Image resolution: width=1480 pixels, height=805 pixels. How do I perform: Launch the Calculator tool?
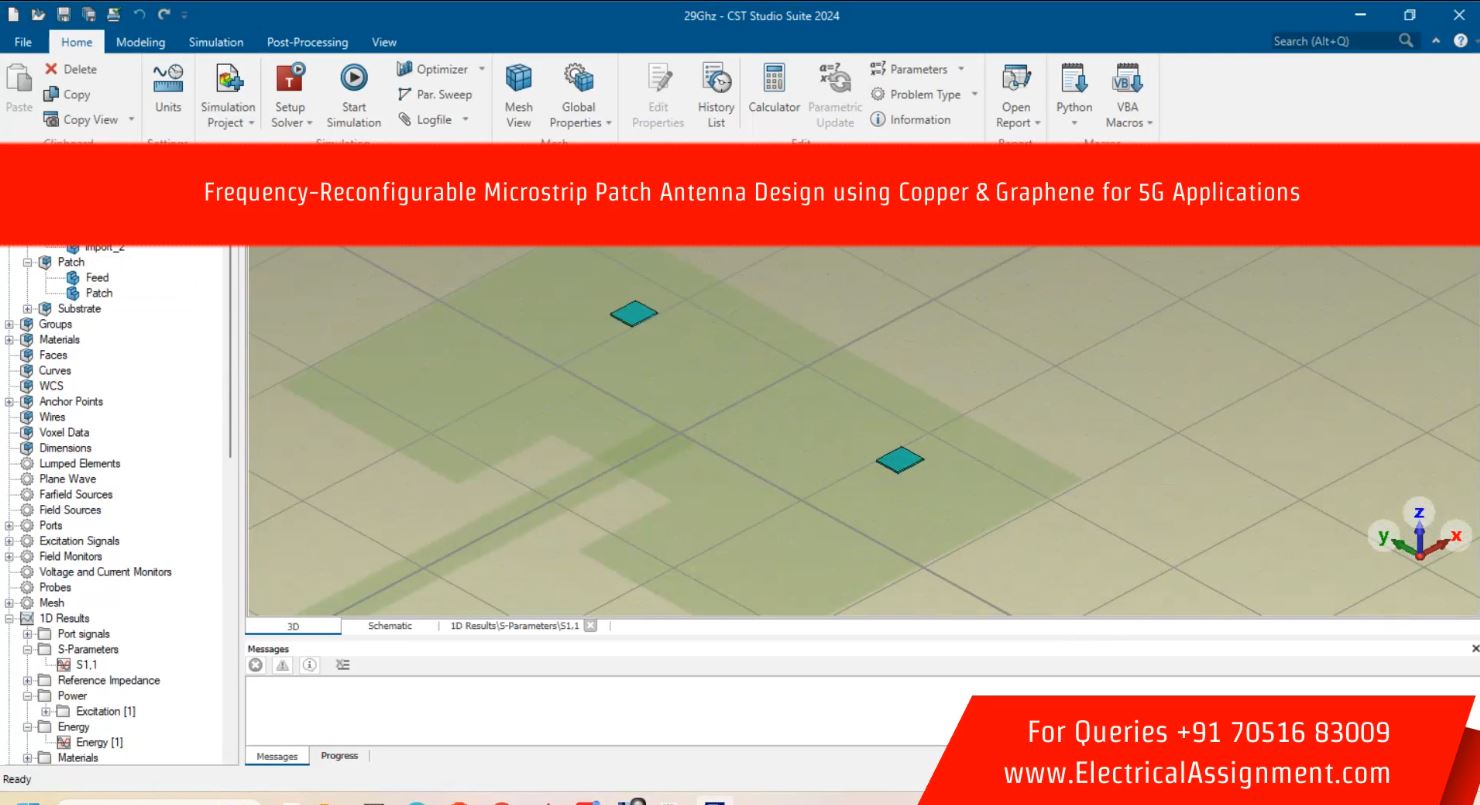pyautogui.click(x=774, y=78)
